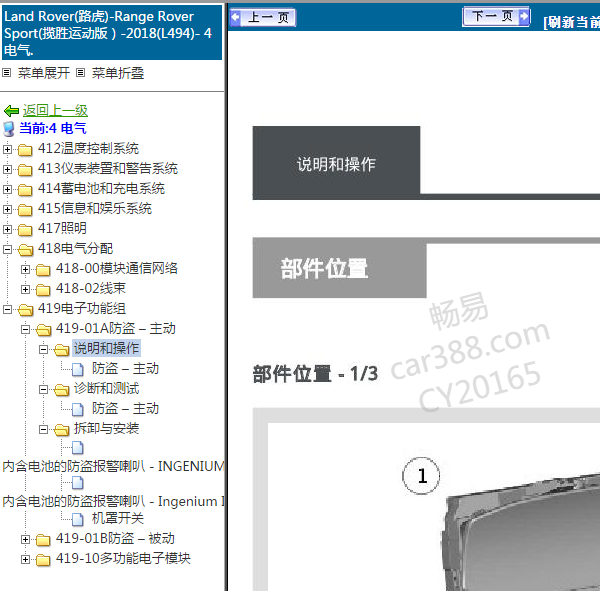Image resolution: width=600 pixels, height=591 pixels.
Task: Click the computer icon beside 当前:4 电气
Action: pos(9,129)
